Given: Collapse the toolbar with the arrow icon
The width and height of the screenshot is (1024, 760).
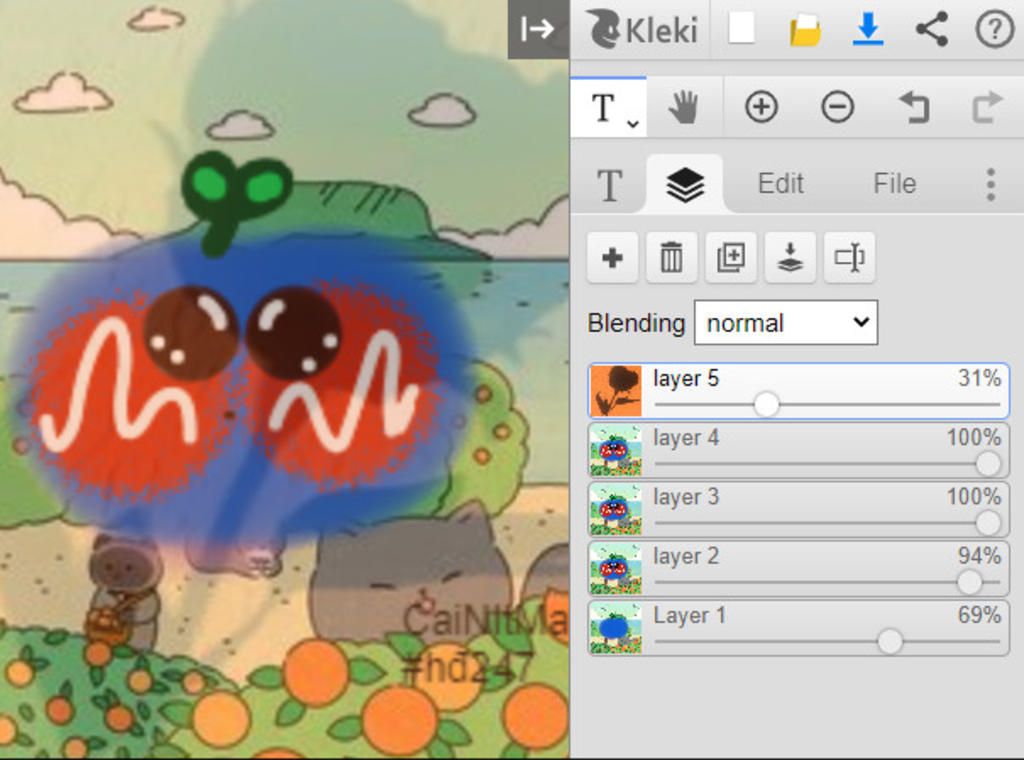Looking at the screenshot, I should click(x=538, y=29).
